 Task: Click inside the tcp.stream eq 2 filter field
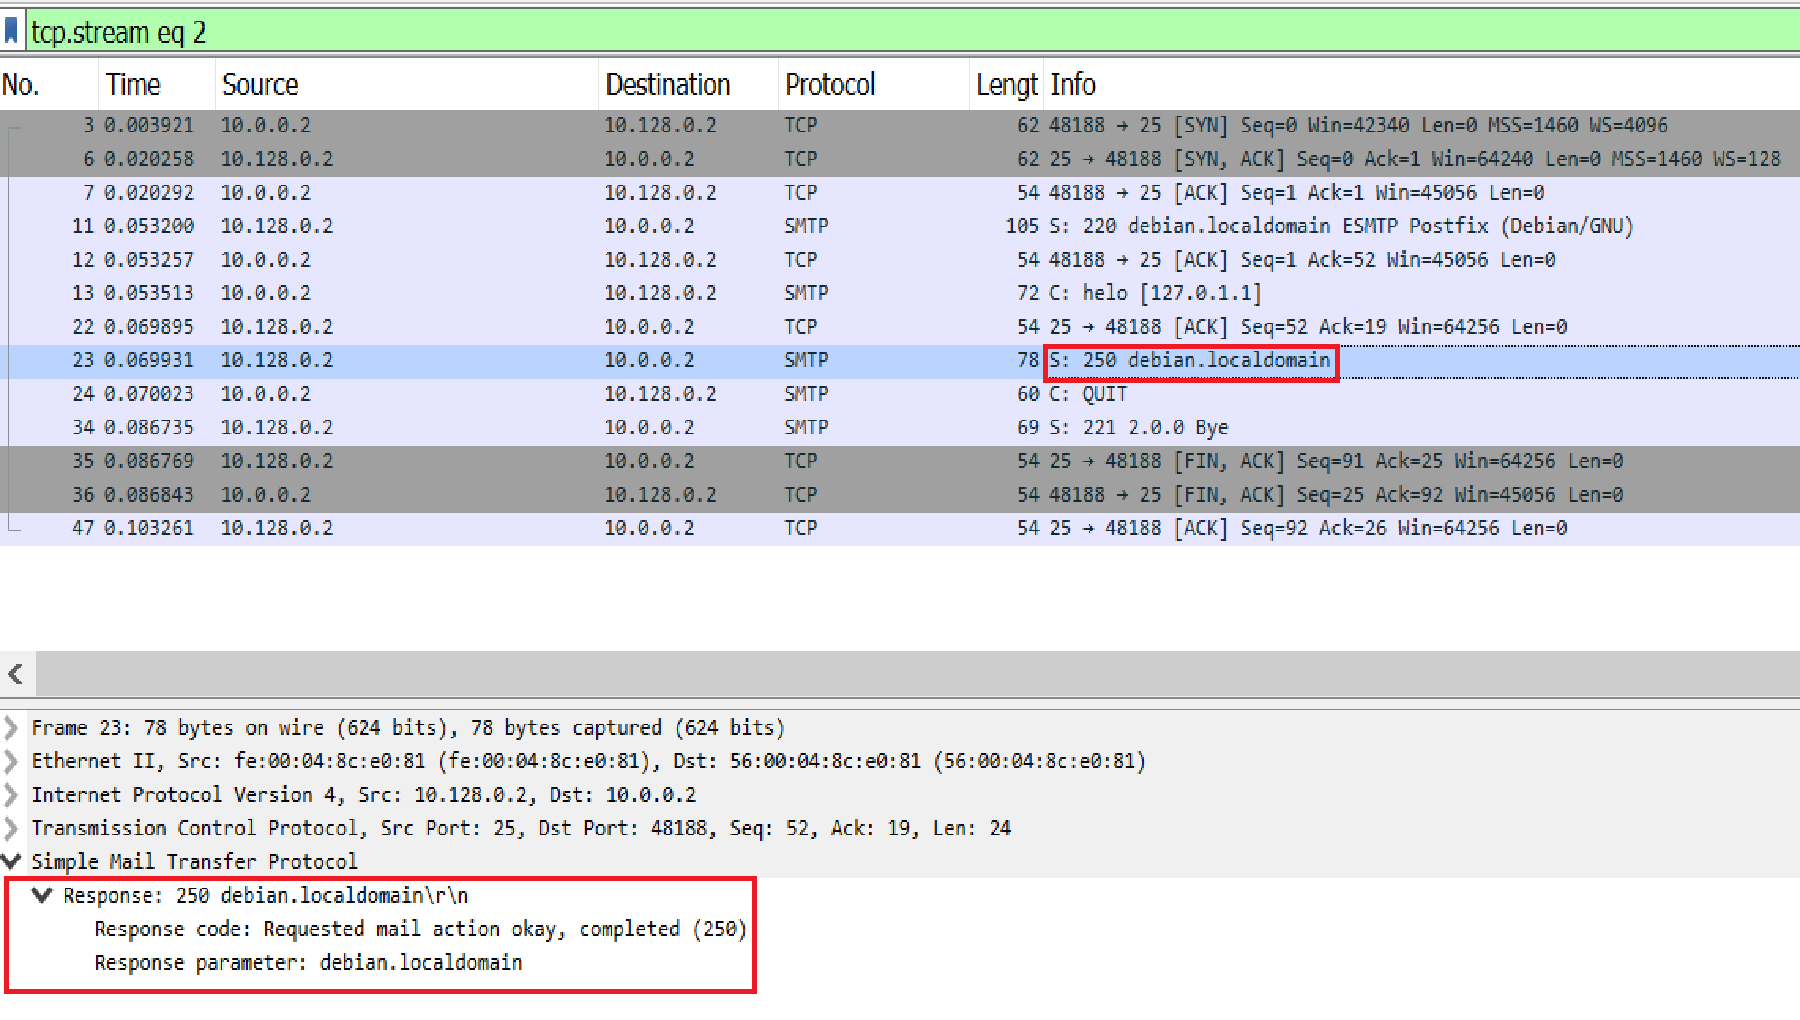pos(400,30)
